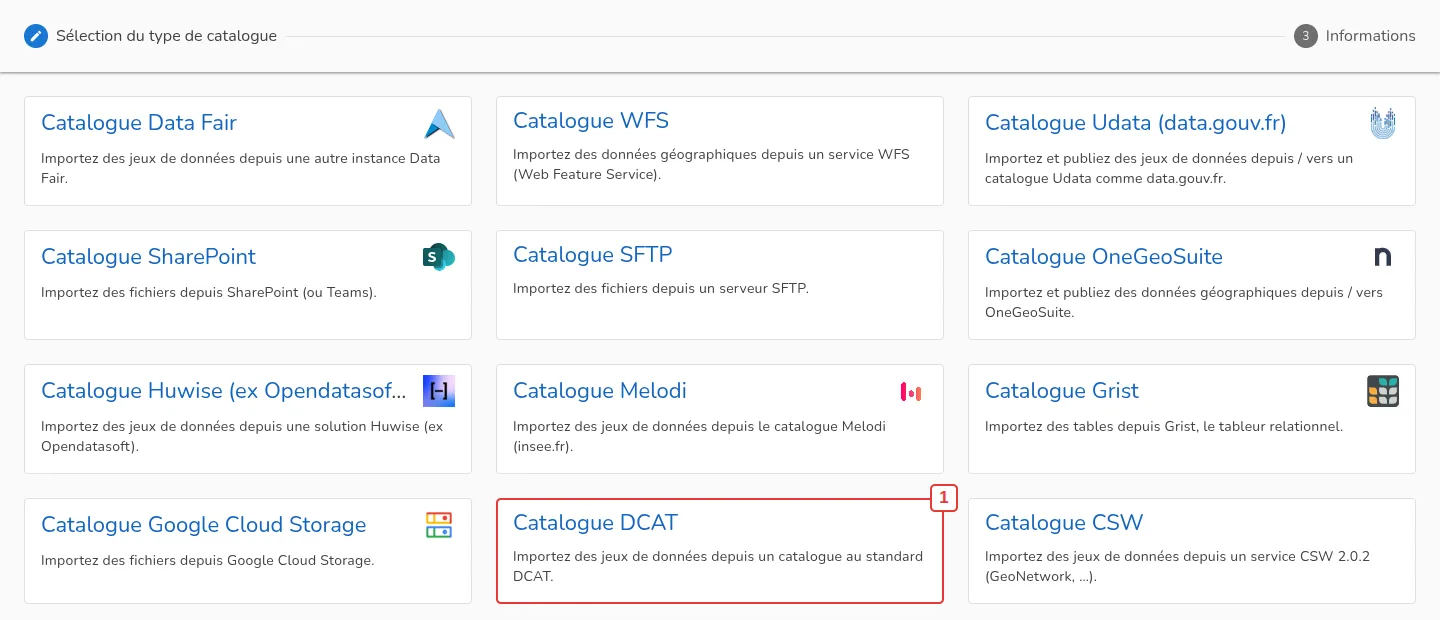This screenshot has width=1440, height=620.
Task: Choose Catalogue Udata (data.gouv.fr) title
Action: 1136,123
